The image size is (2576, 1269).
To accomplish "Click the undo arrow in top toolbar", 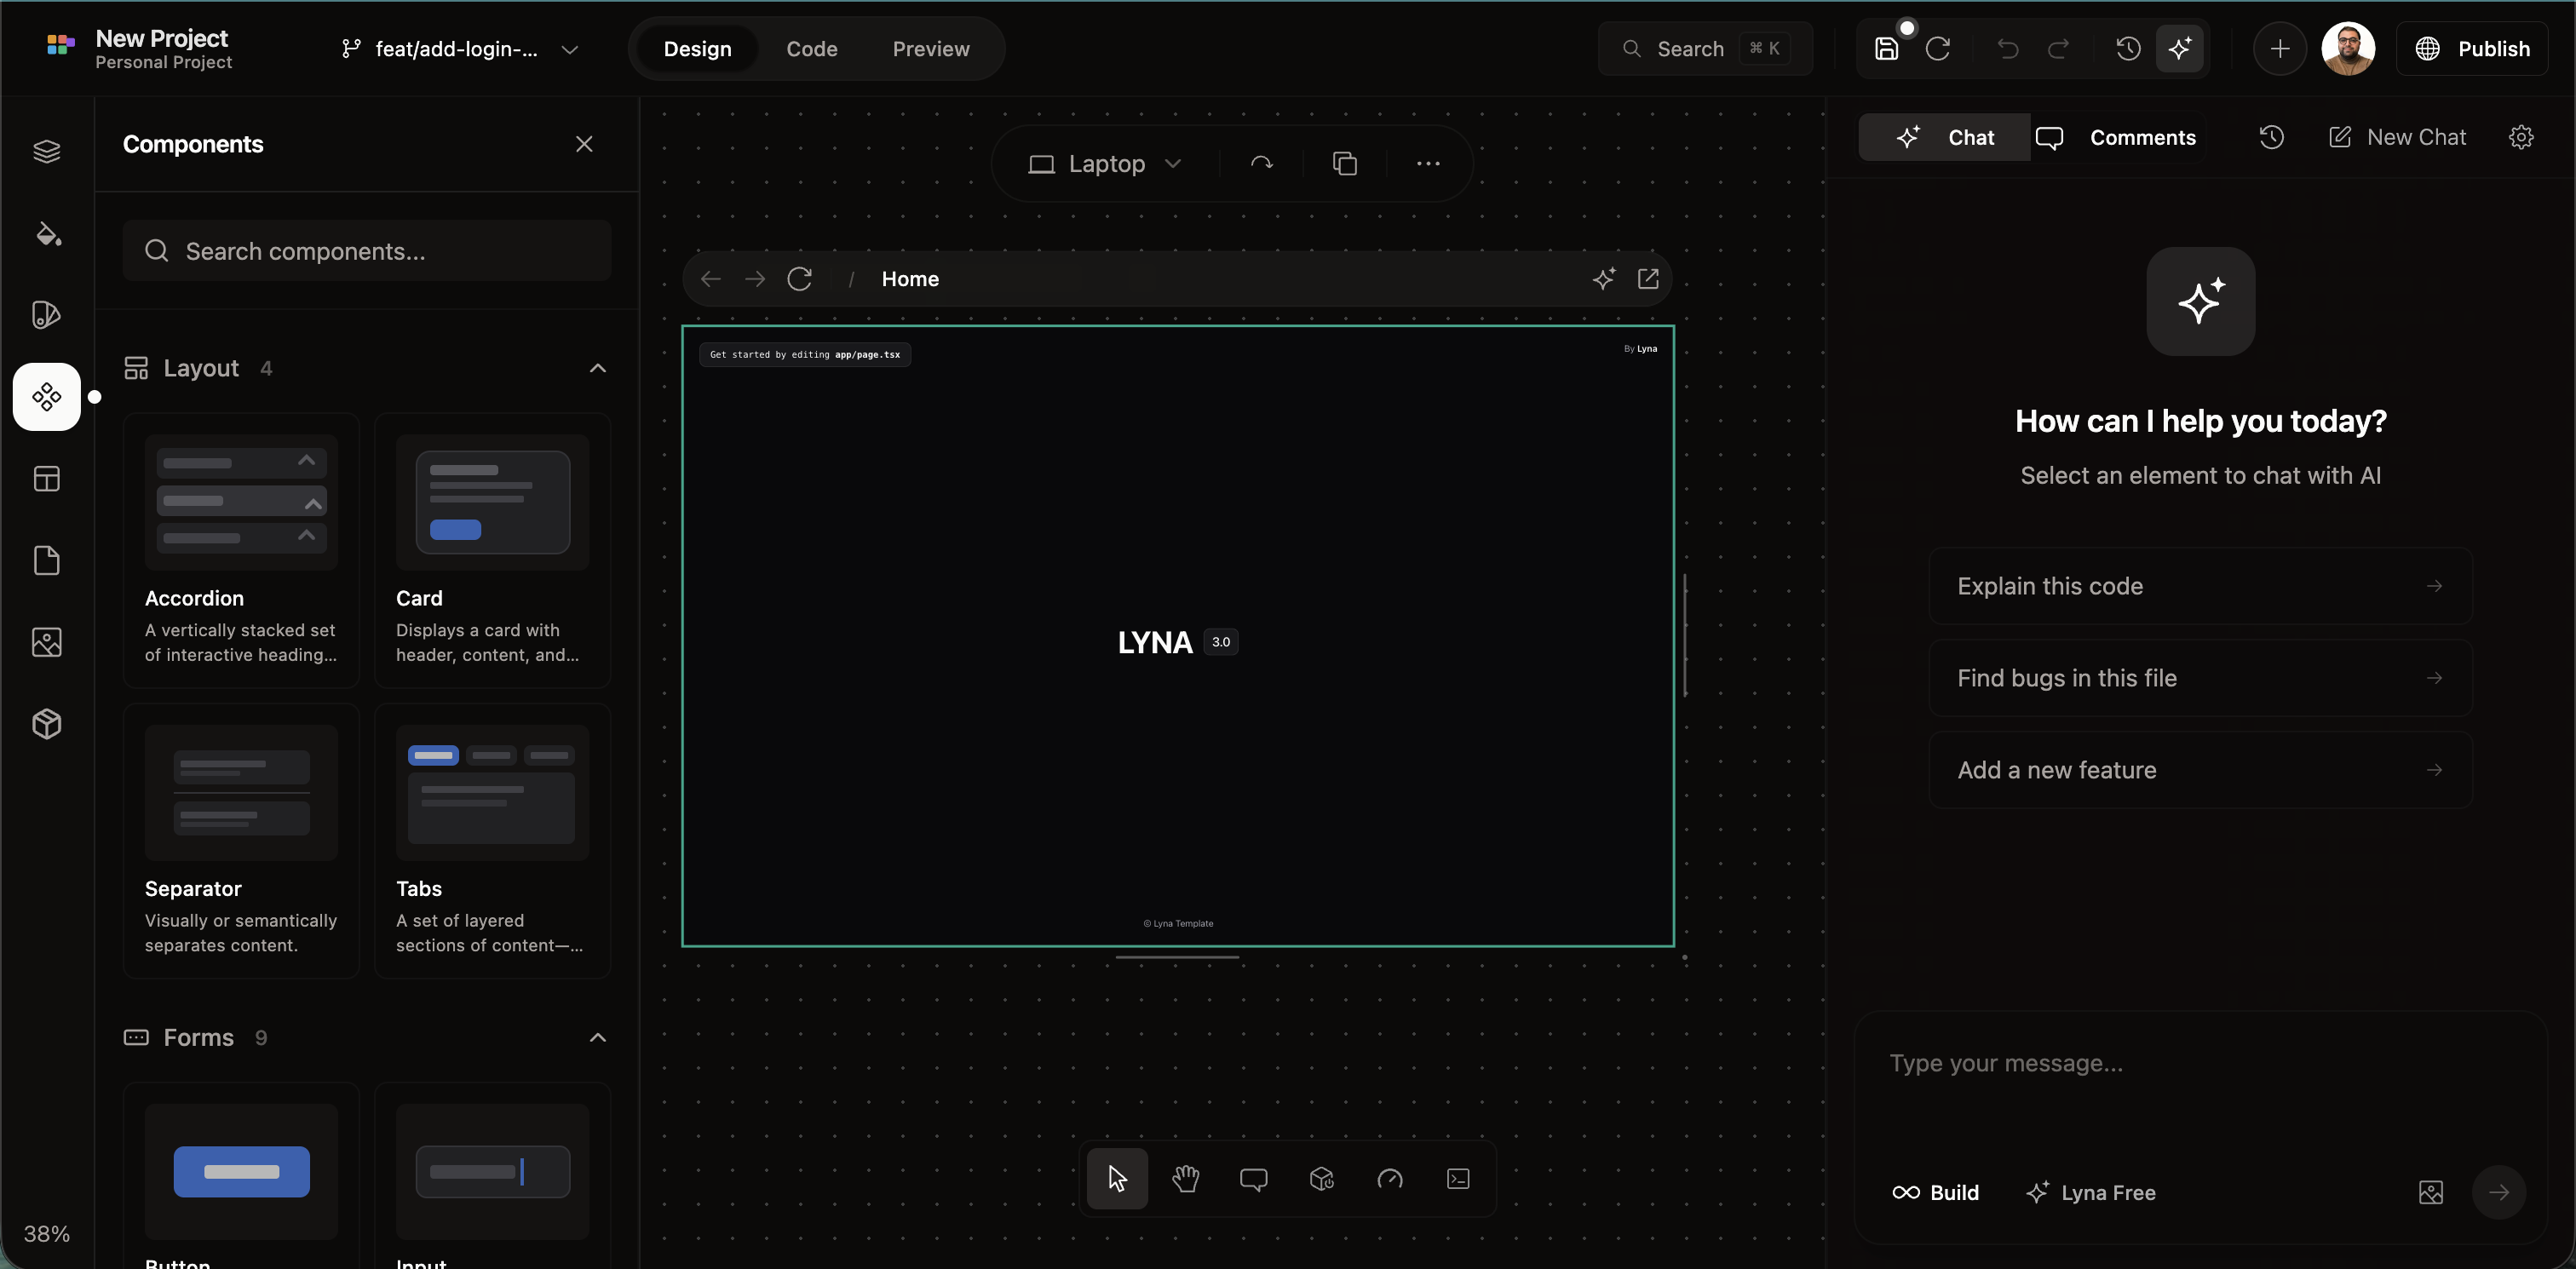I will (2007, 48).
